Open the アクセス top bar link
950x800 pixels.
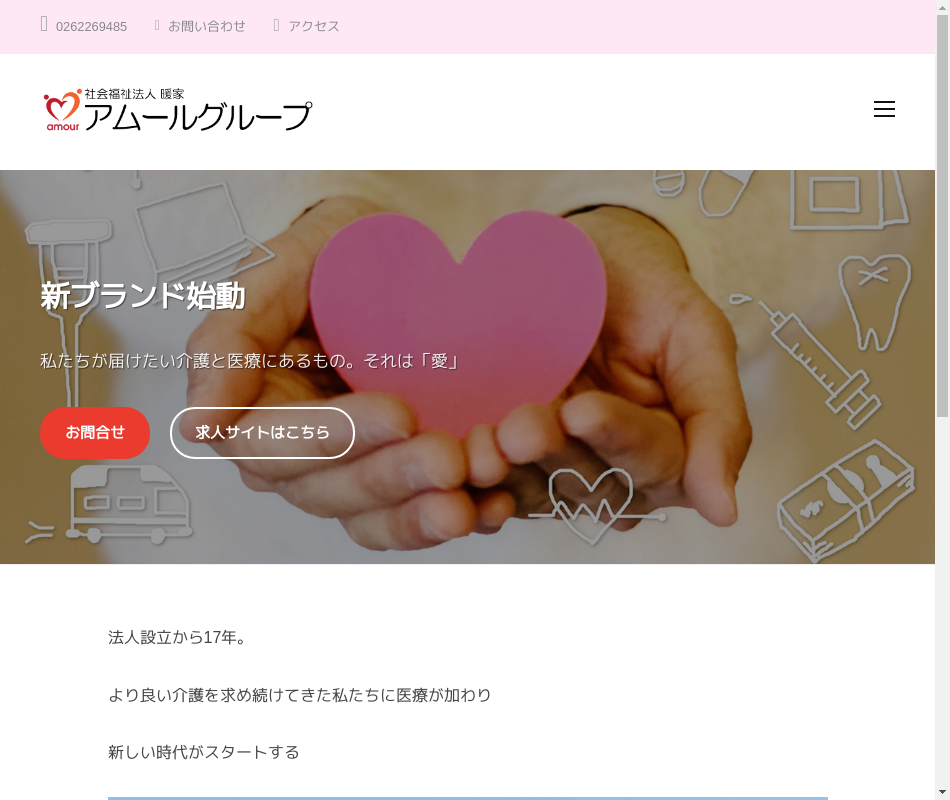tap(314, 26)
